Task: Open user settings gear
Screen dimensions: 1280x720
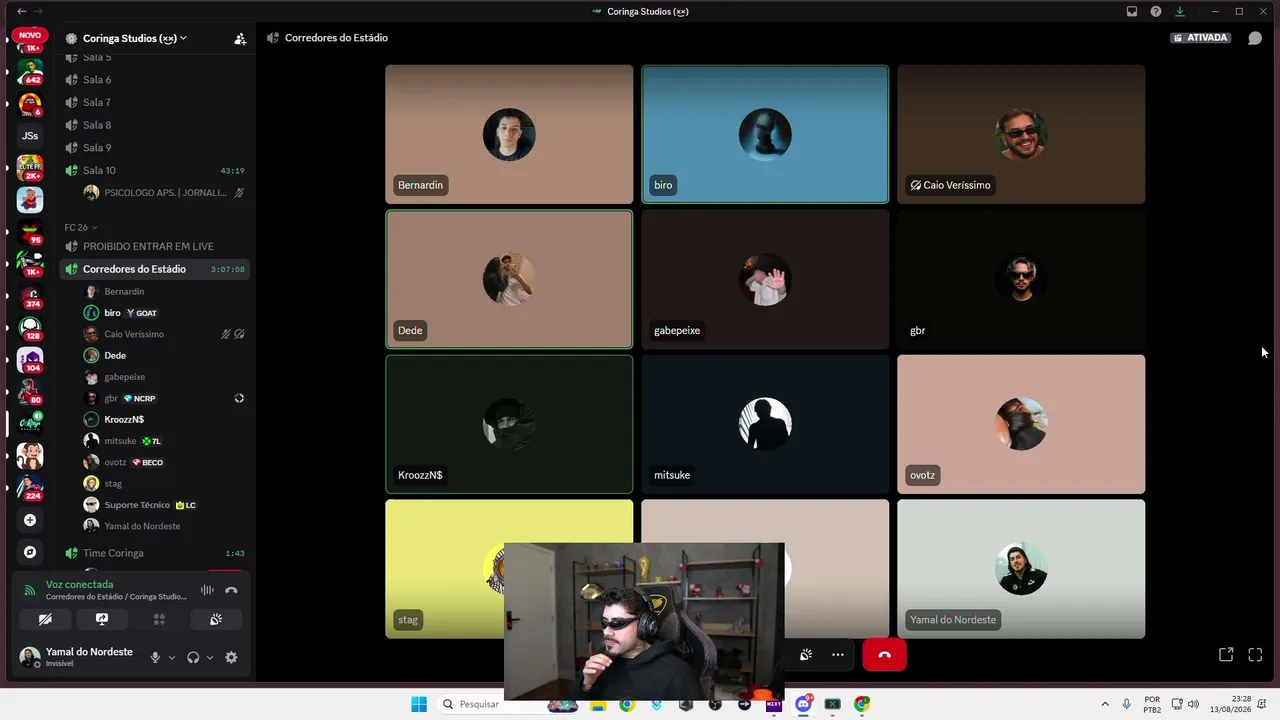Action: (231, 658)
